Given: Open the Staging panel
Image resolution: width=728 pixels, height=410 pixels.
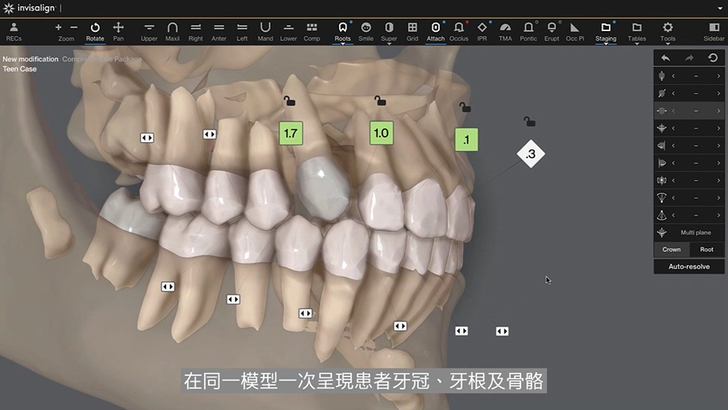Looking at the screenshot, I should coord(606,32).
